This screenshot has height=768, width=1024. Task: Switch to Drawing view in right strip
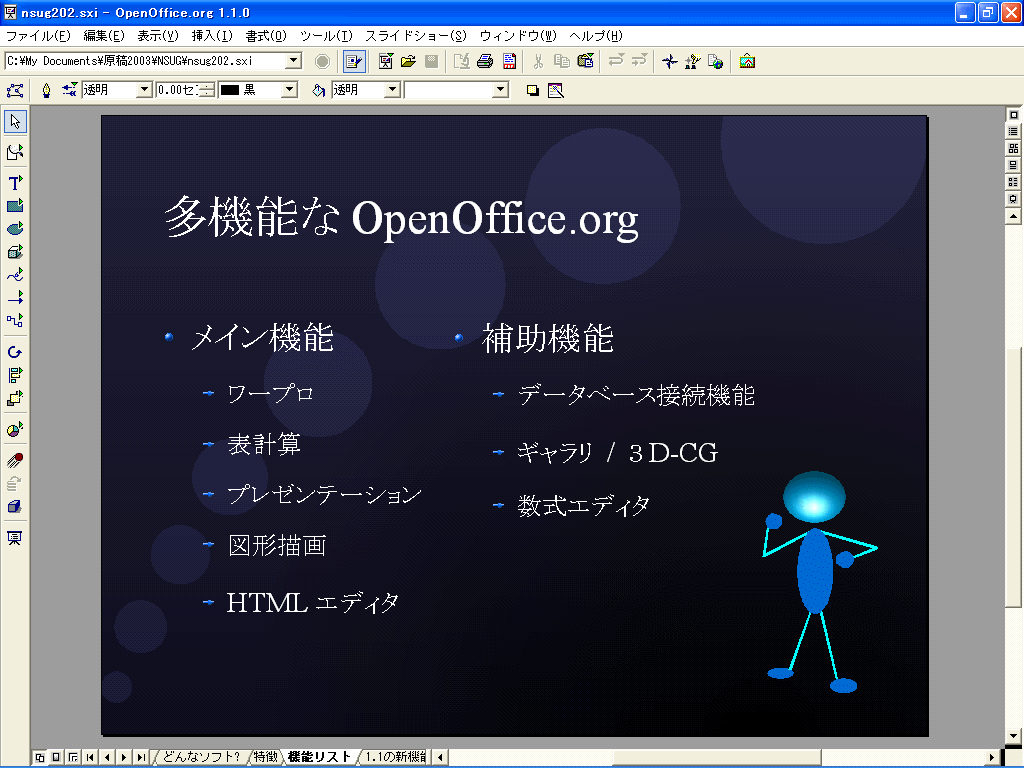(1014, 115)
